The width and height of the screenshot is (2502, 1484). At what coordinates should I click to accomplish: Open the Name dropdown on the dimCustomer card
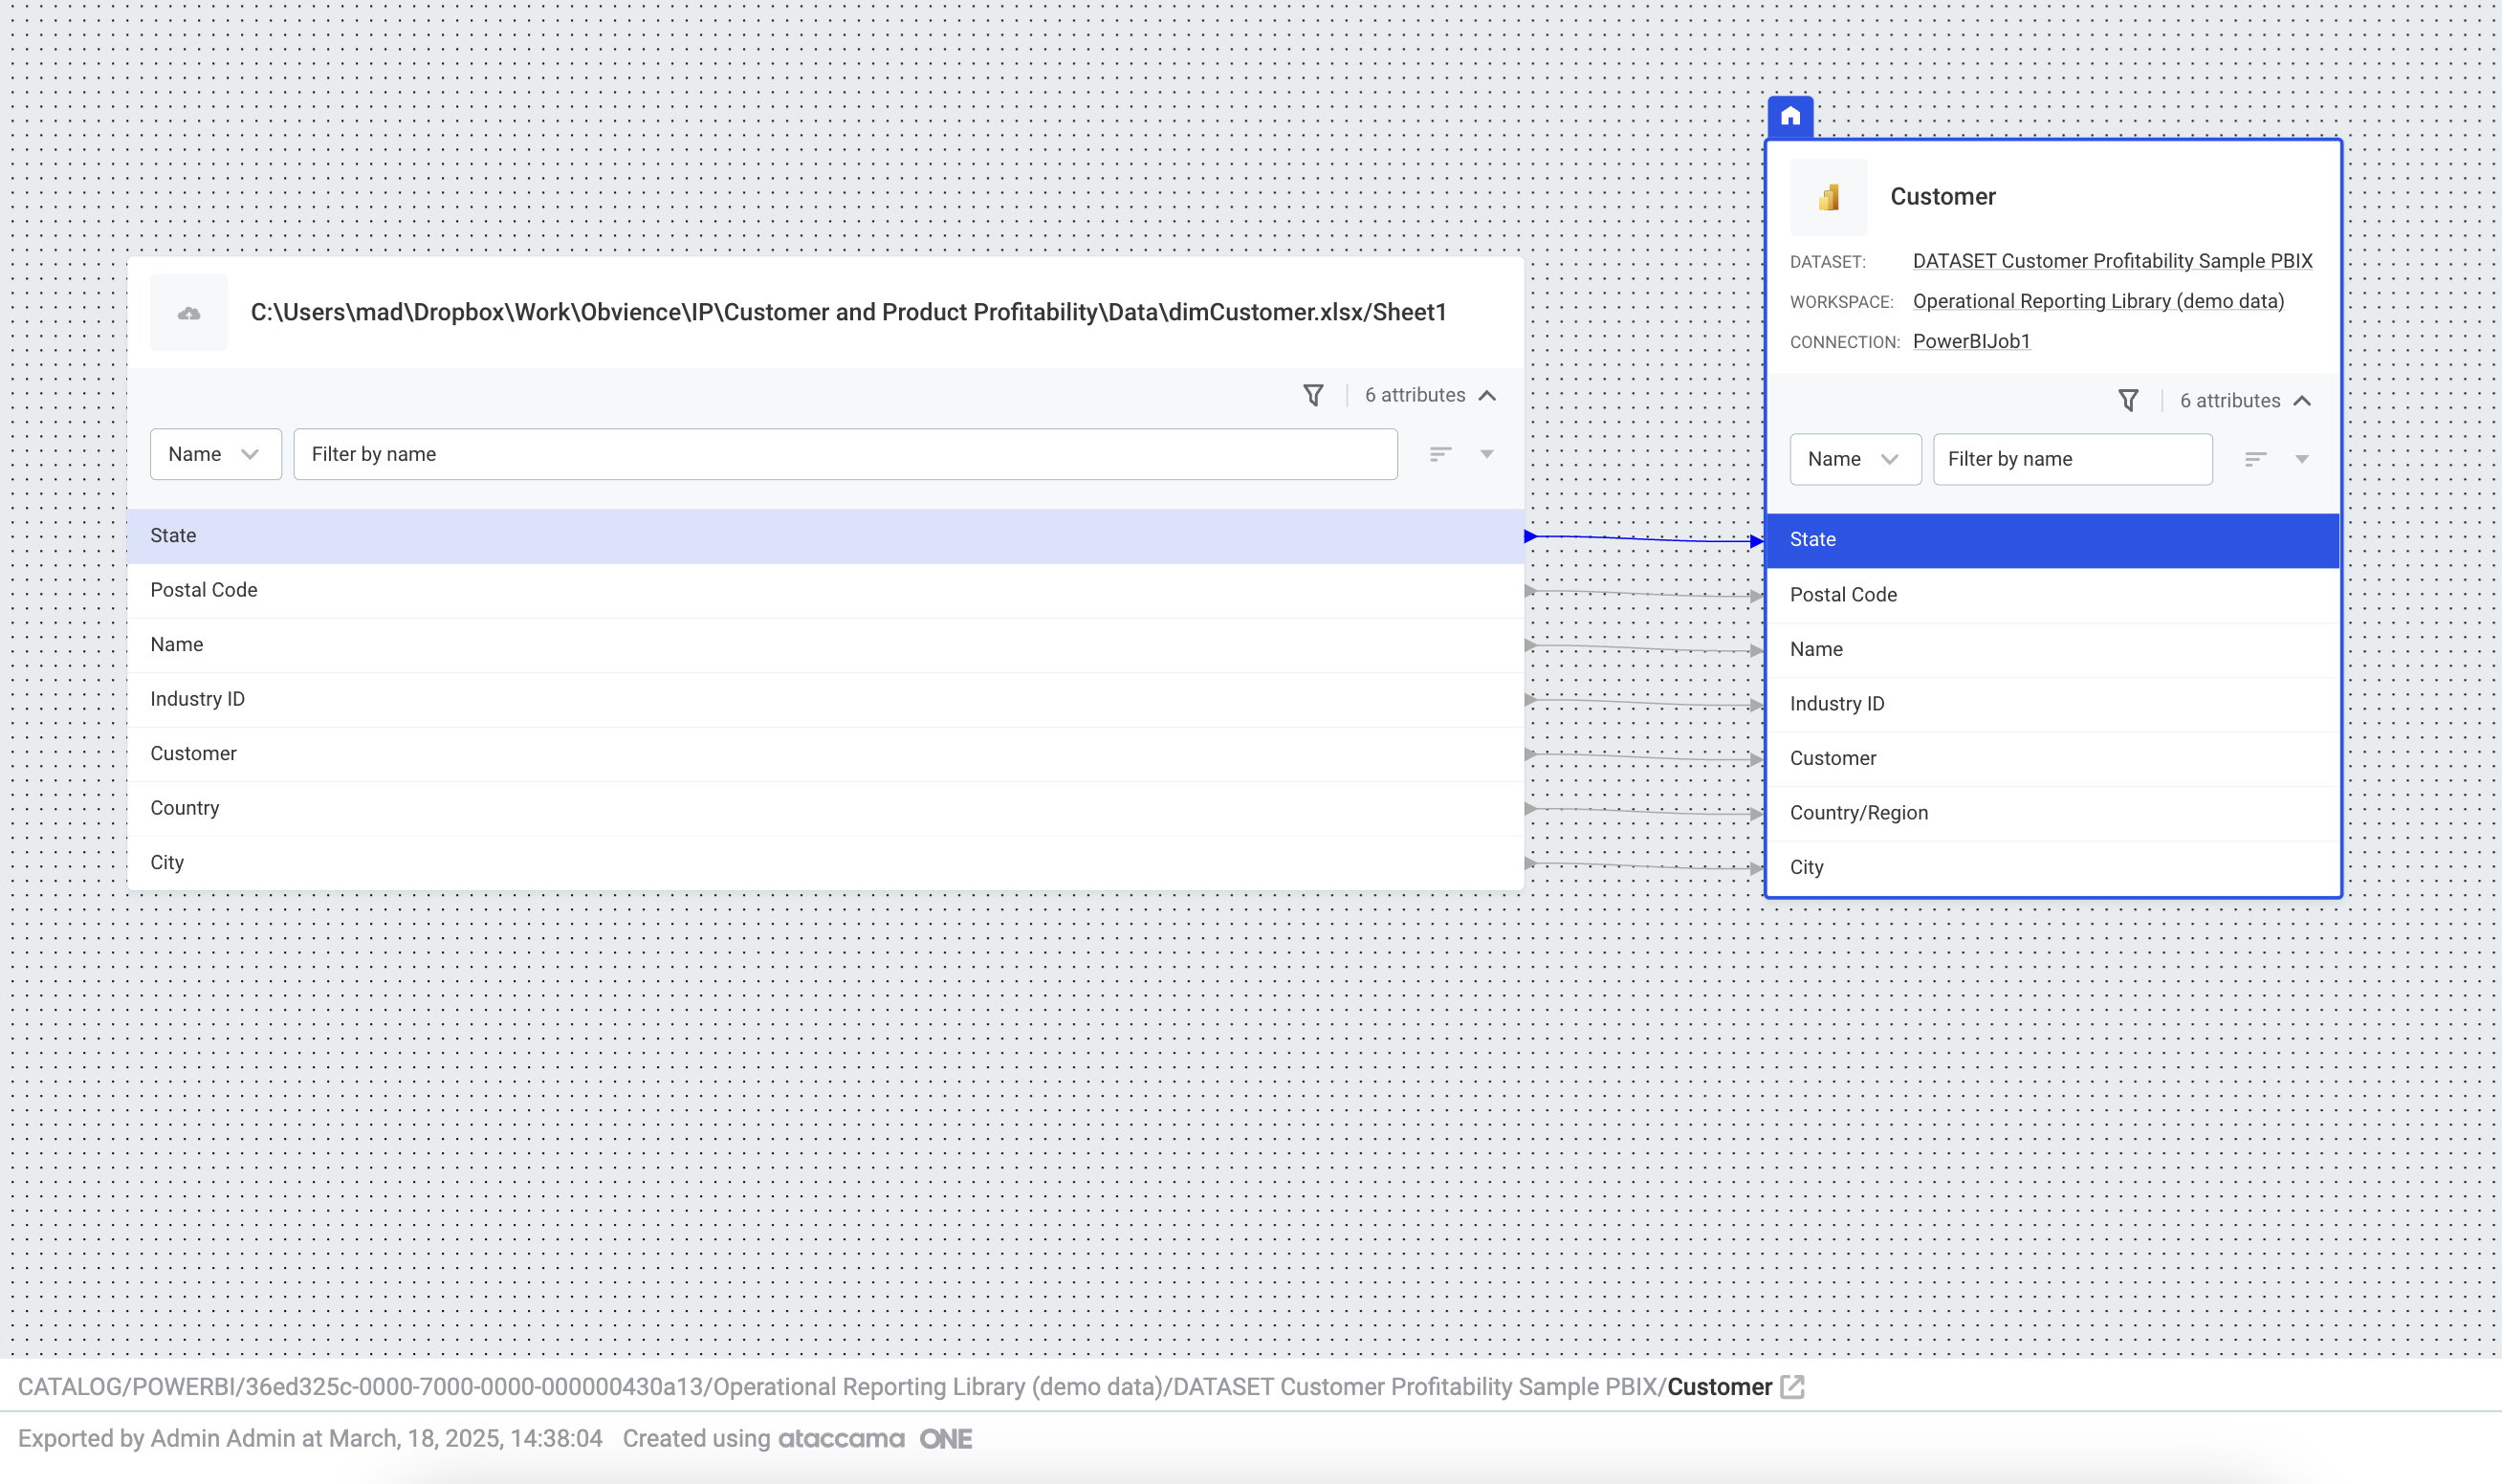pos(215,454)
